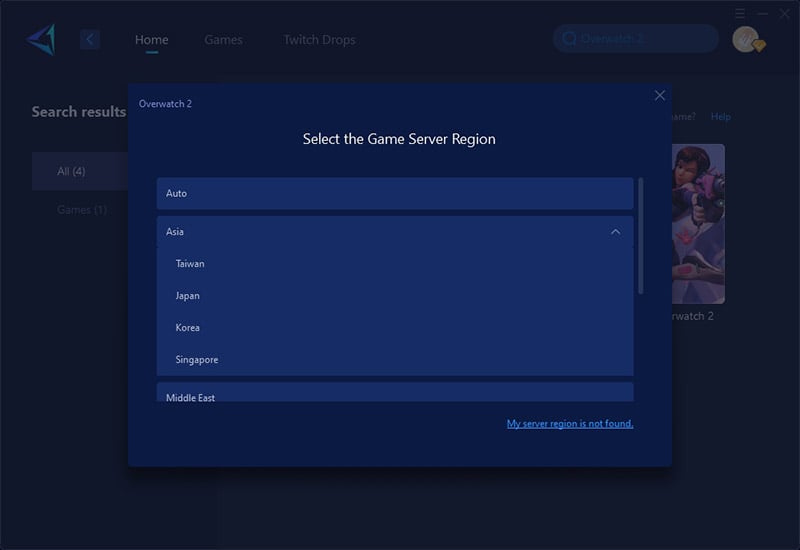Click the search magnifier icon
This screenshot has height=550, width=800.
click(569, 39)
